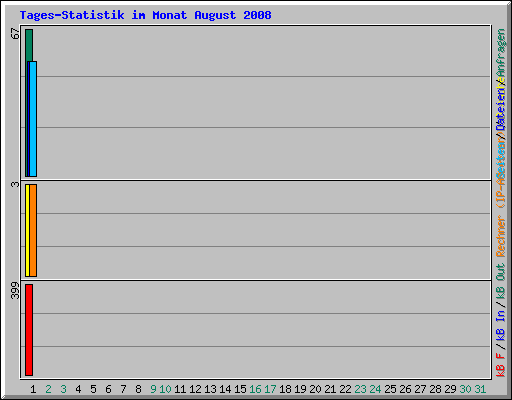Viewport: 512px width, 400px height.
Task: Click day label '6' on the x-axis
Action: tap(108, 389)
